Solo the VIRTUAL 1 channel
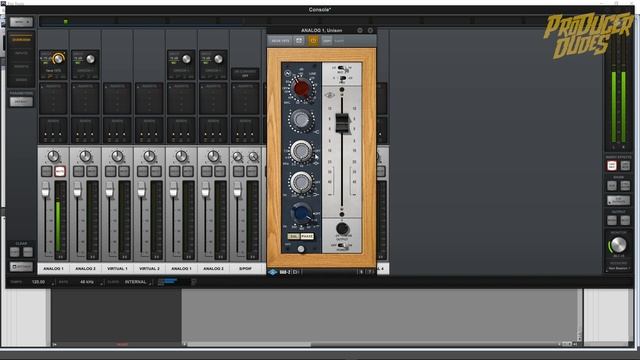Image resolution: width=640 pixels, height=360 pixels. pos(111,171)
